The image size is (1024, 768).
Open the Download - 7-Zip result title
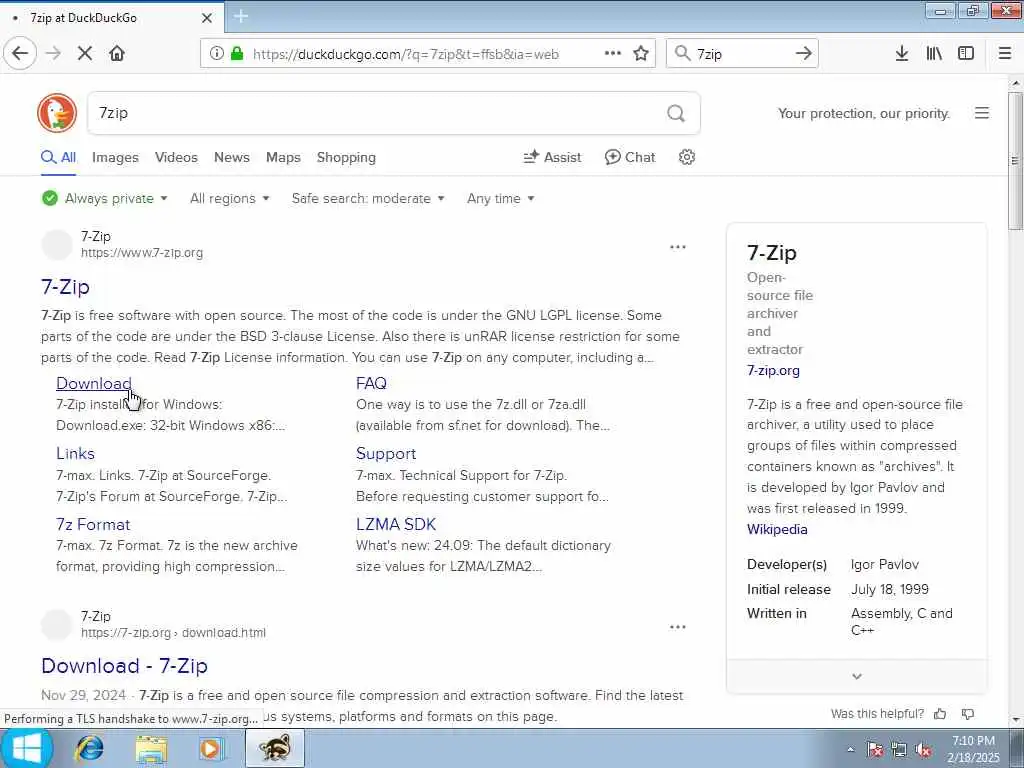point(124,665)
